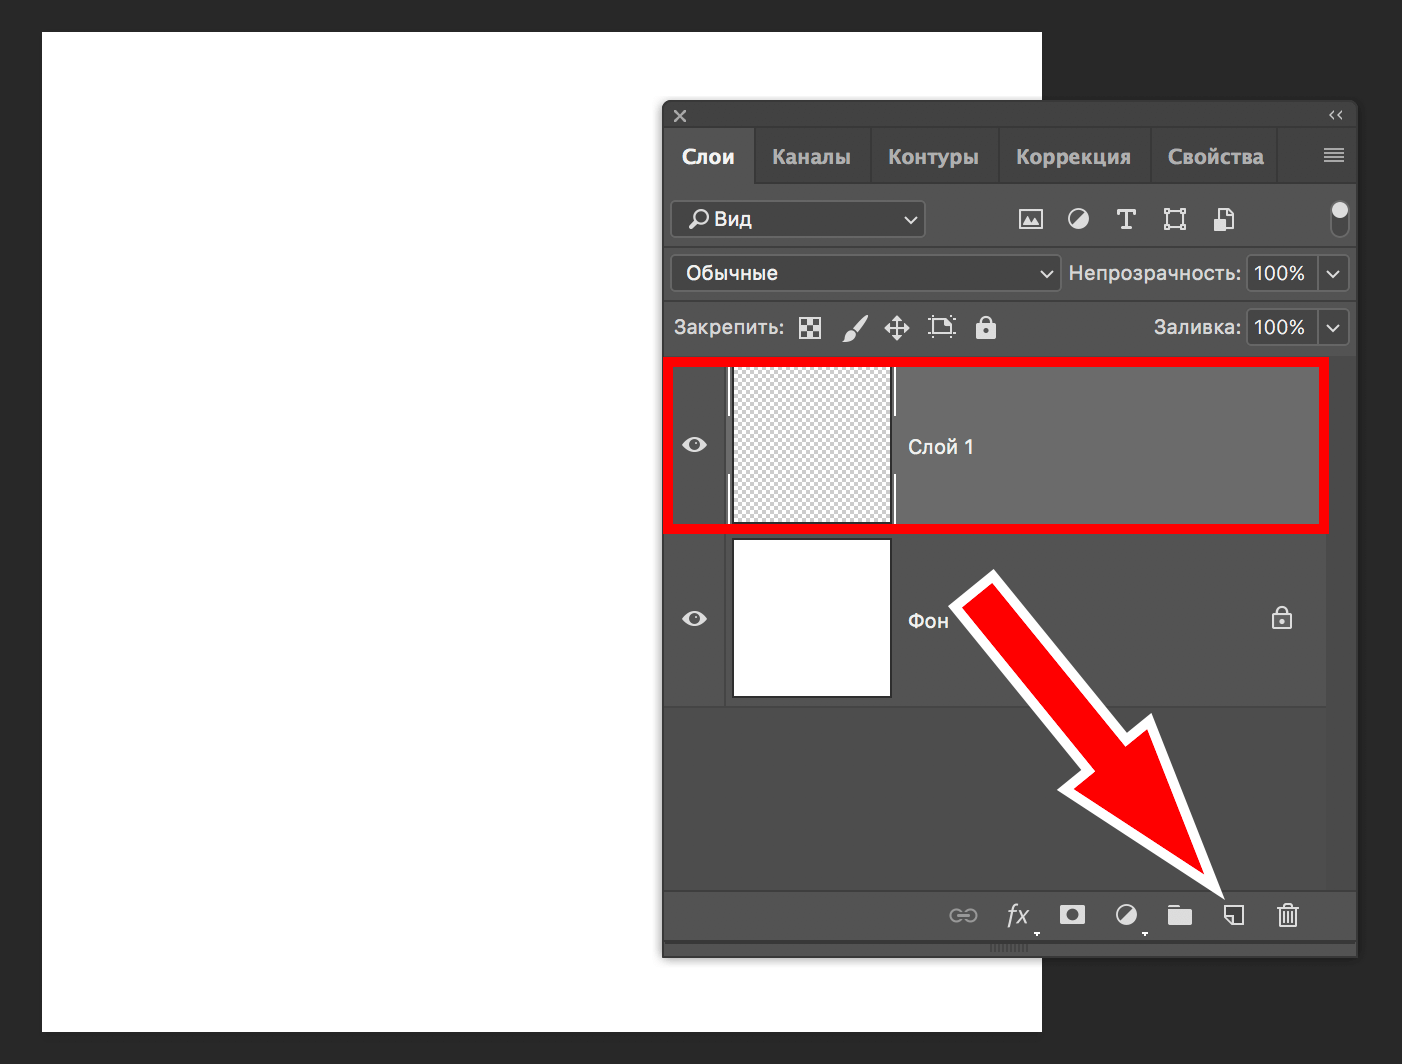The width and height of the screenshot is (1402, 1064).
Task: Open layer styles fx menu
Action: (1018, 915)
